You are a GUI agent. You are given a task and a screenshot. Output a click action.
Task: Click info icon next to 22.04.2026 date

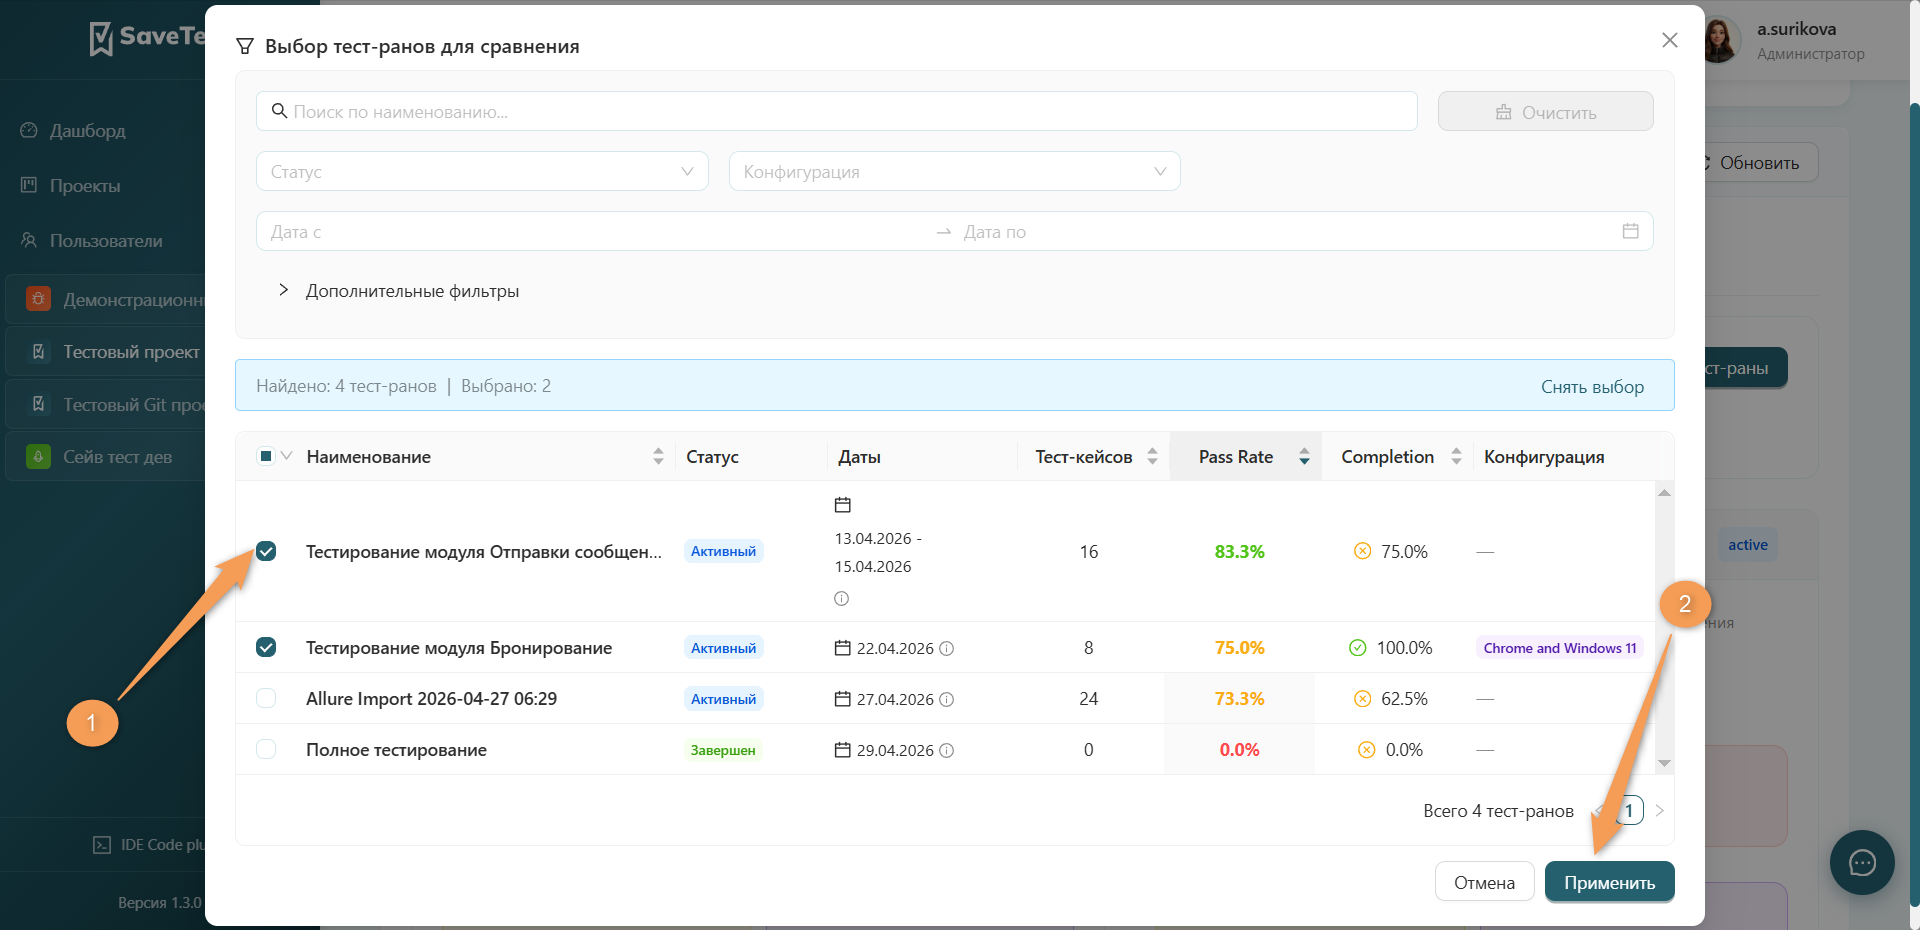point(947,648)
